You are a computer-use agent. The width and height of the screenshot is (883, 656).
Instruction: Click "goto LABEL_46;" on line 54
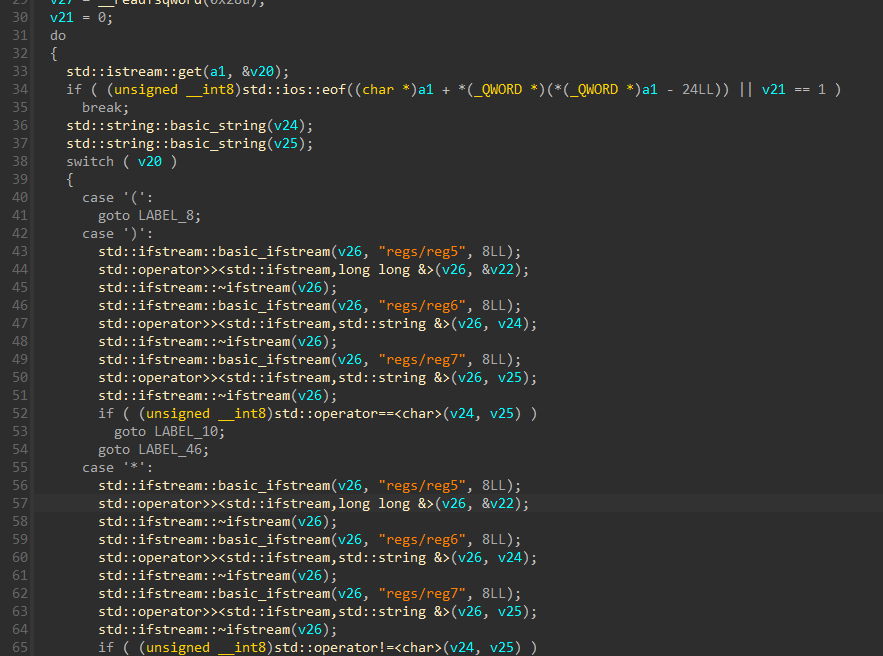(154, 450)
